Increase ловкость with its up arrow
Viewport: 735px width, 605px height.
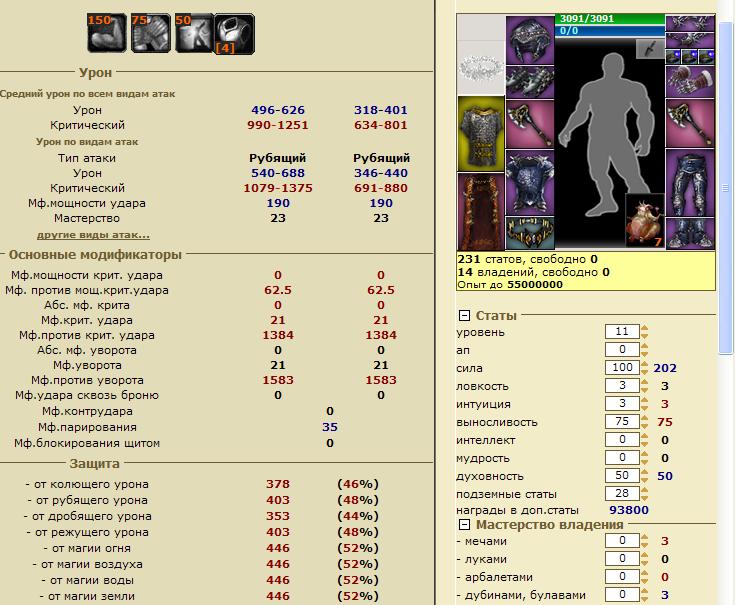645,382
